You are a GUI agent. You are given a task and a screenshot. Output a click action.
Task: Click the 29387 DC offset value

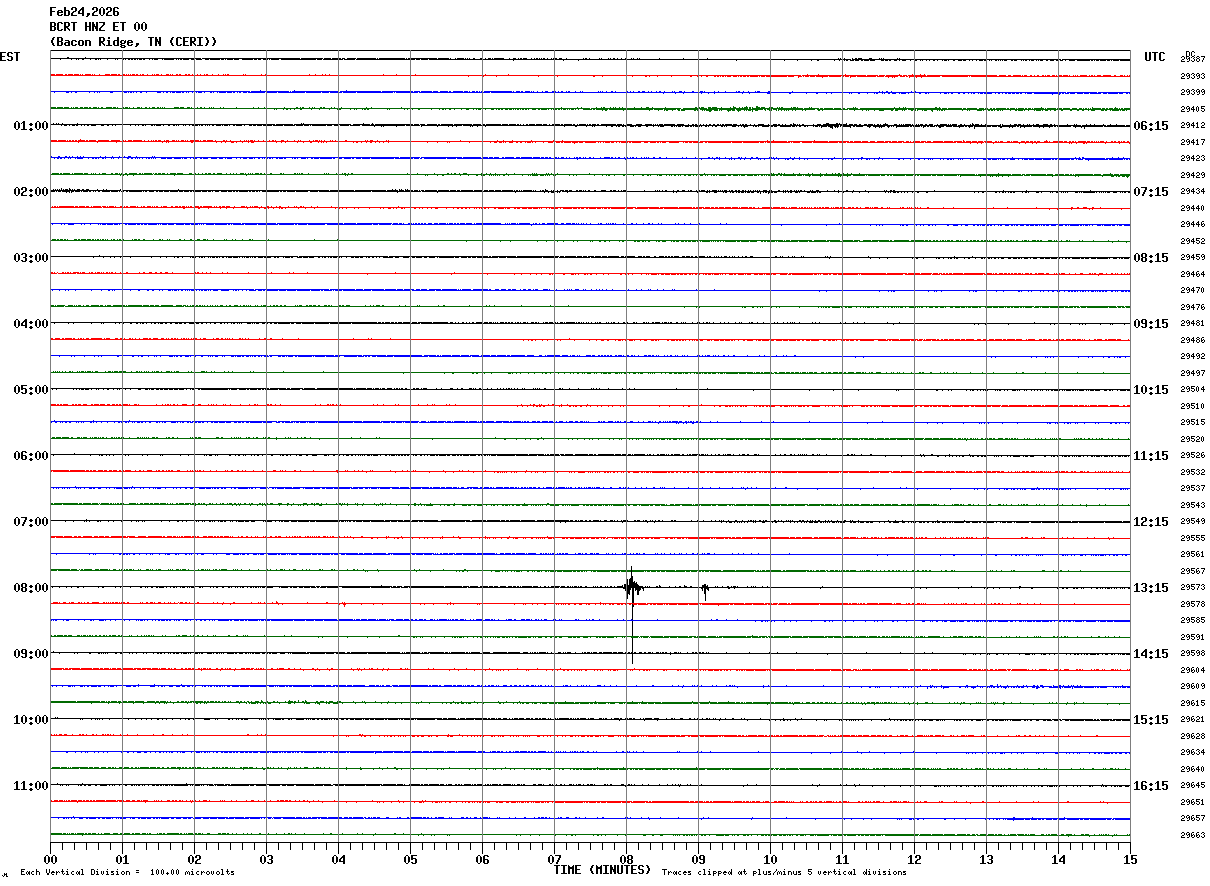click(x=1192, y=60)
